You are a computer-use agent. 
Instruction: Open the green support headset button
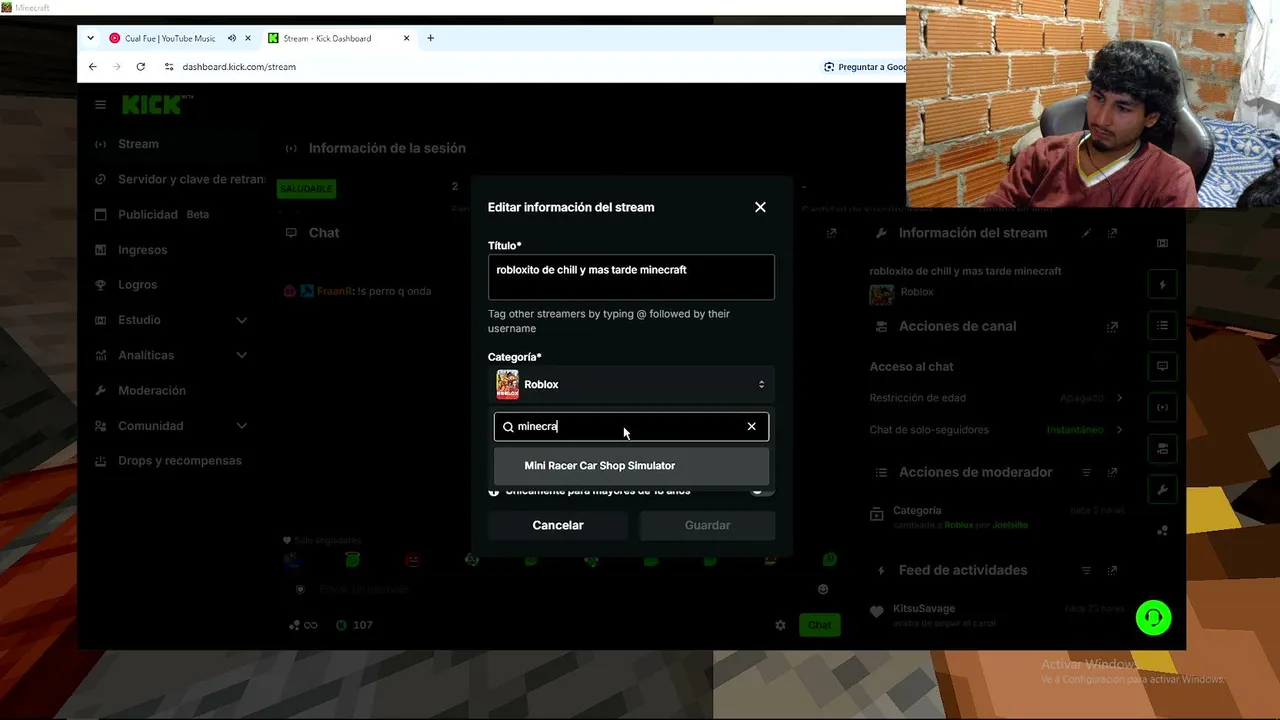tap(1153, 617)
